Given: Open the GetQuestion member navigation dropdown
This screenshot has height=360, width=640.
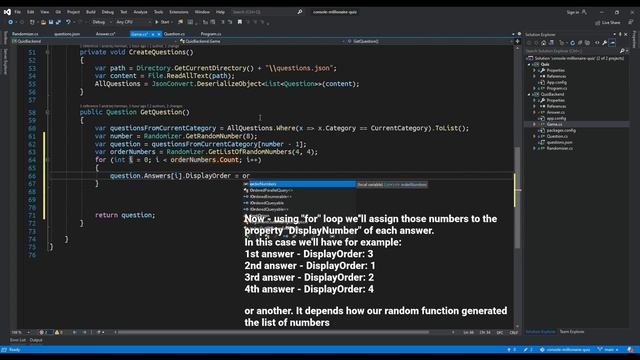Looking at the screenshot, I should click(x=431, y=41).
